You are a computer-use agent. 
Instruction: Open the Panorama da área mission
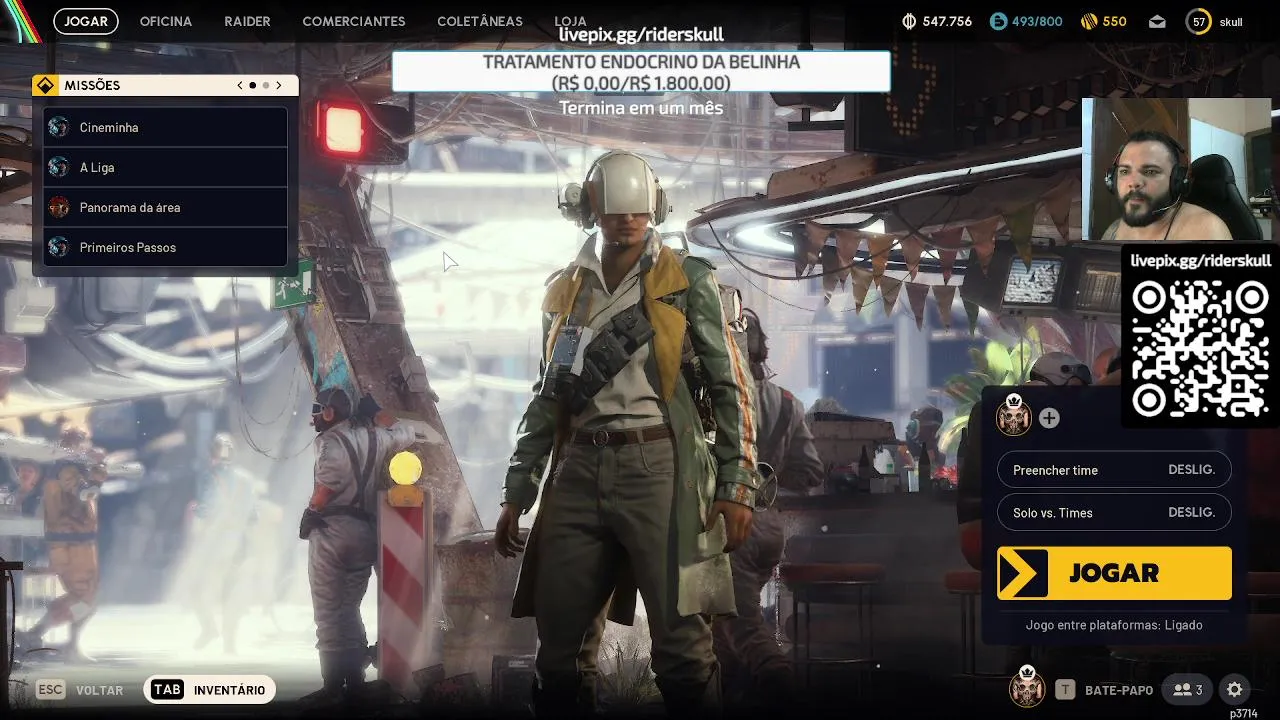[x=166, y=207]
